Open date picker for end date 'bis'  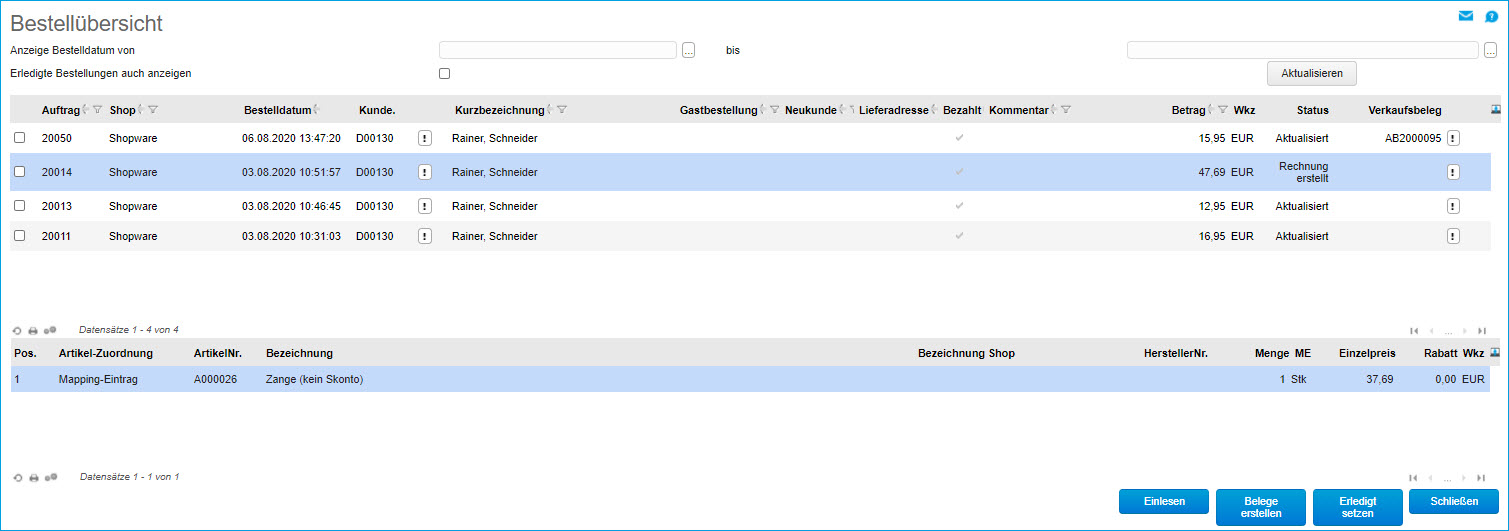click(x=1490, y=50)
